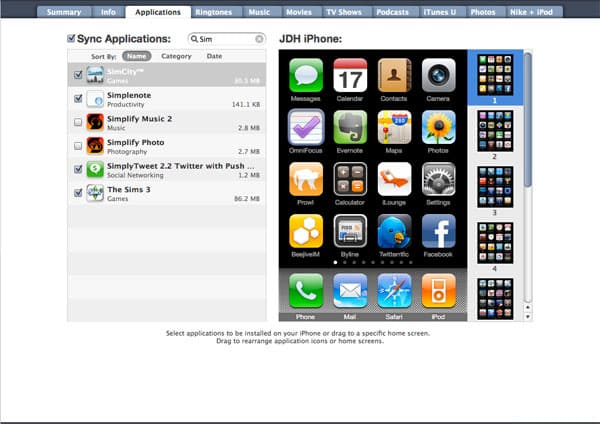Click the Simplify Music 2 app icon
Viewport: 600px width, 424px height.
point(95,122)
